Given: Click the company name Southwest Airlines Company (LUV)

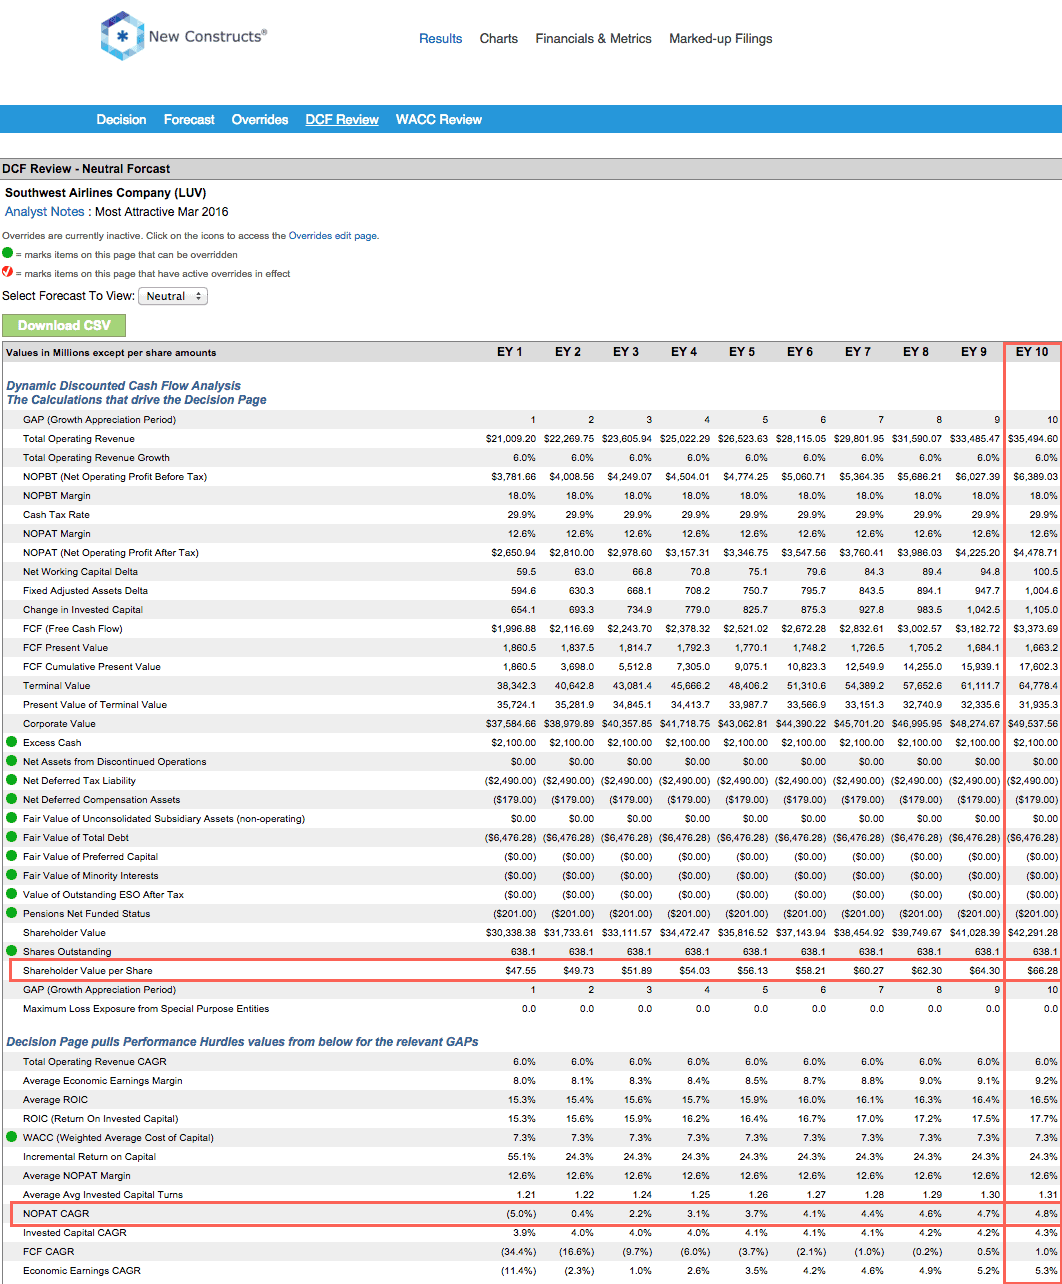Looking at the screenshot, I should [106, 192].
